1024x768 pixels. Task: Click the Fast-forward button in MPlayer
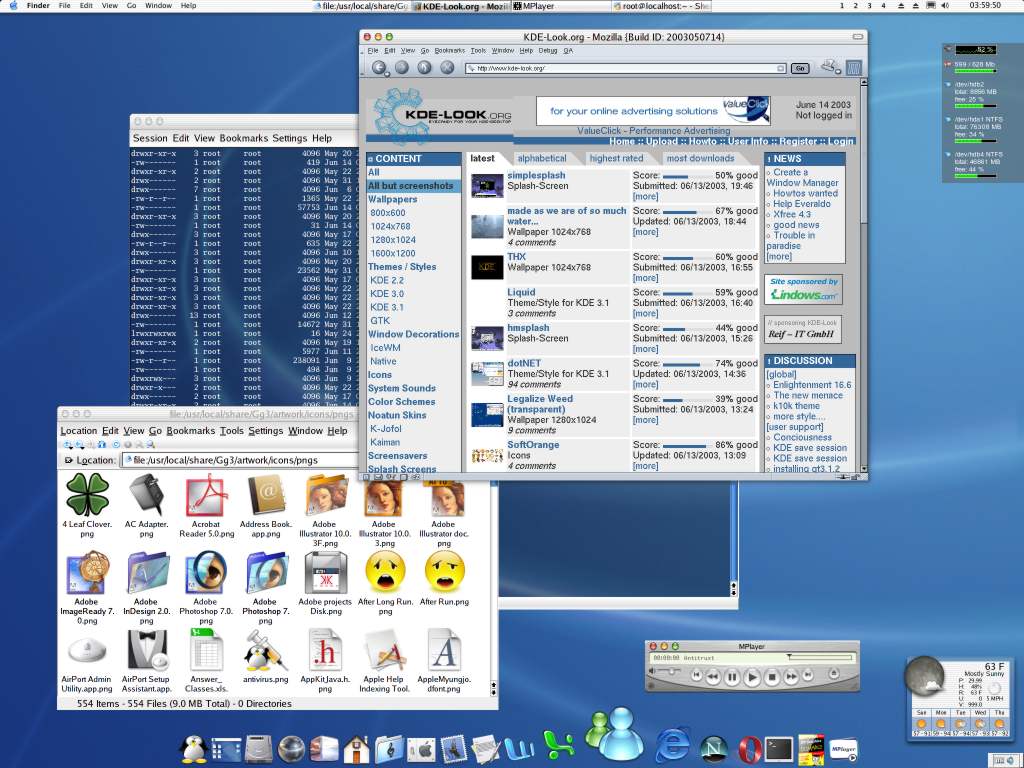[x=791, y=677]
